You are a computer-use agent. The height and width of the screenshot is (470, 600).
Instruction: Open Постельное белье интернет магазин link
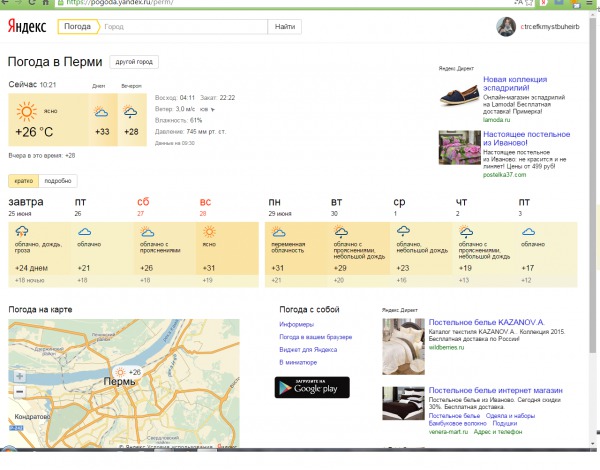[x=496, y=390]
